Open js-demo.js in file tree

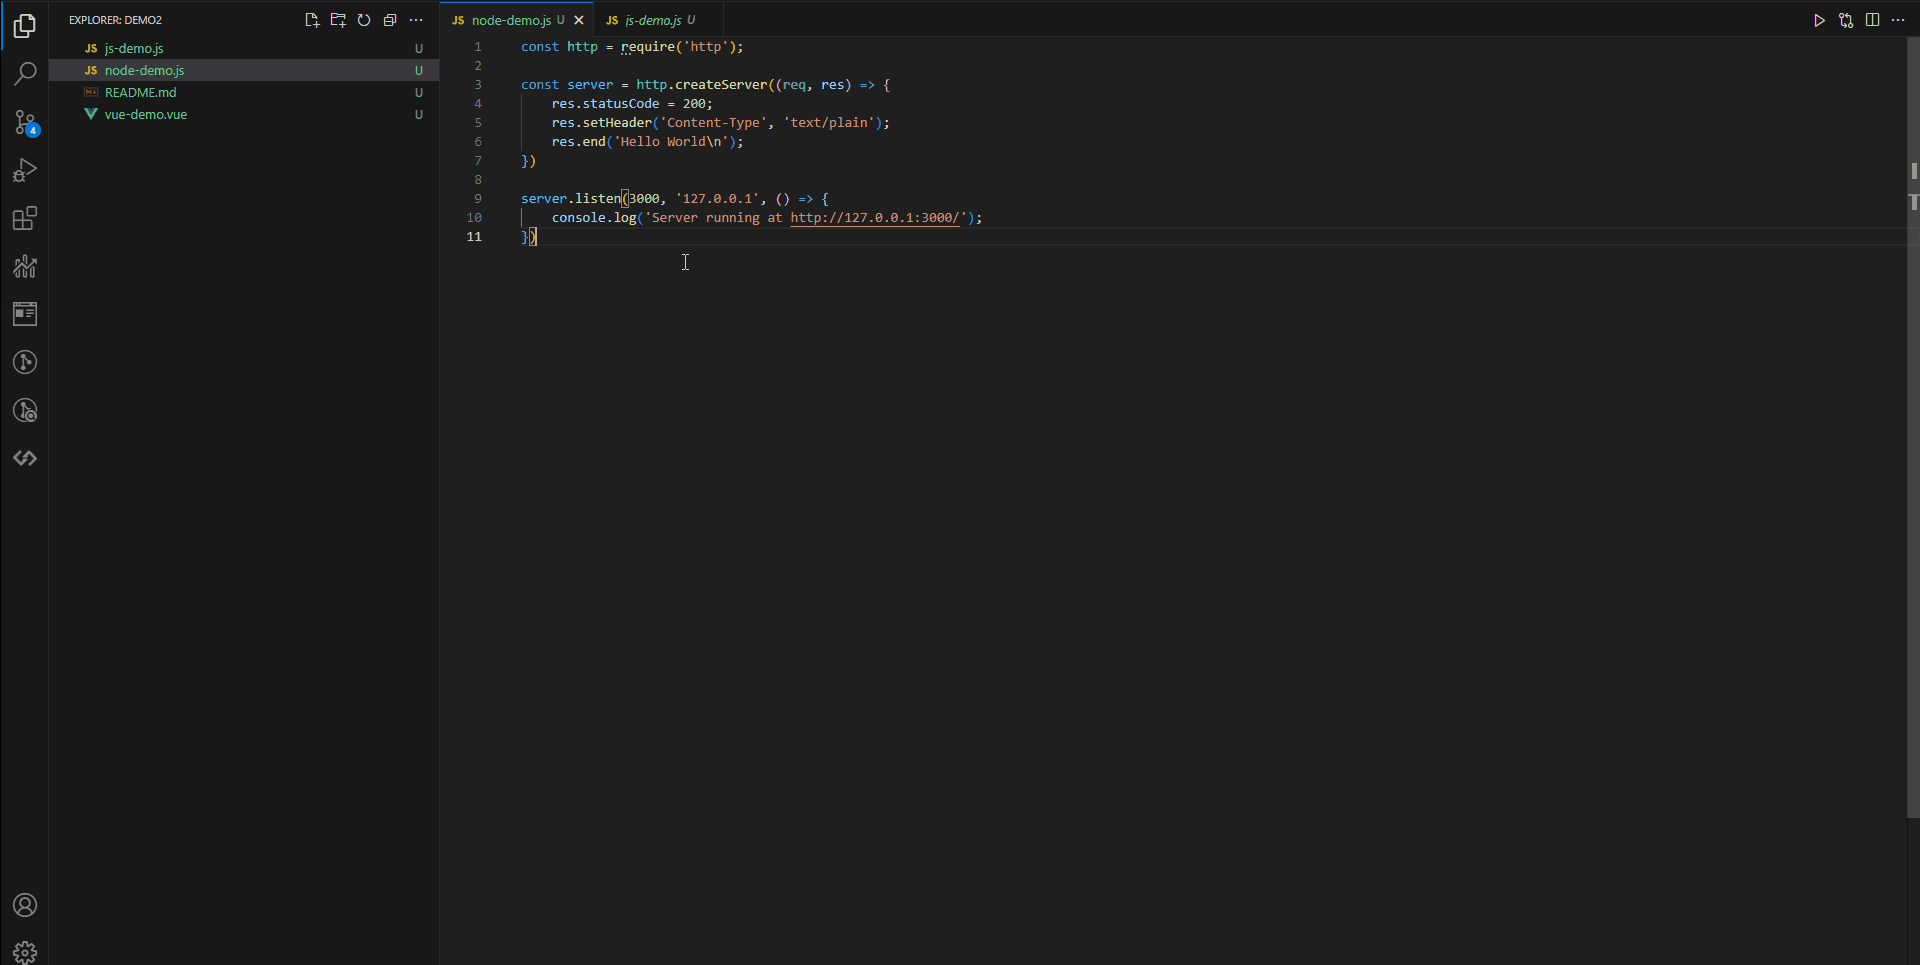point(244,48)
